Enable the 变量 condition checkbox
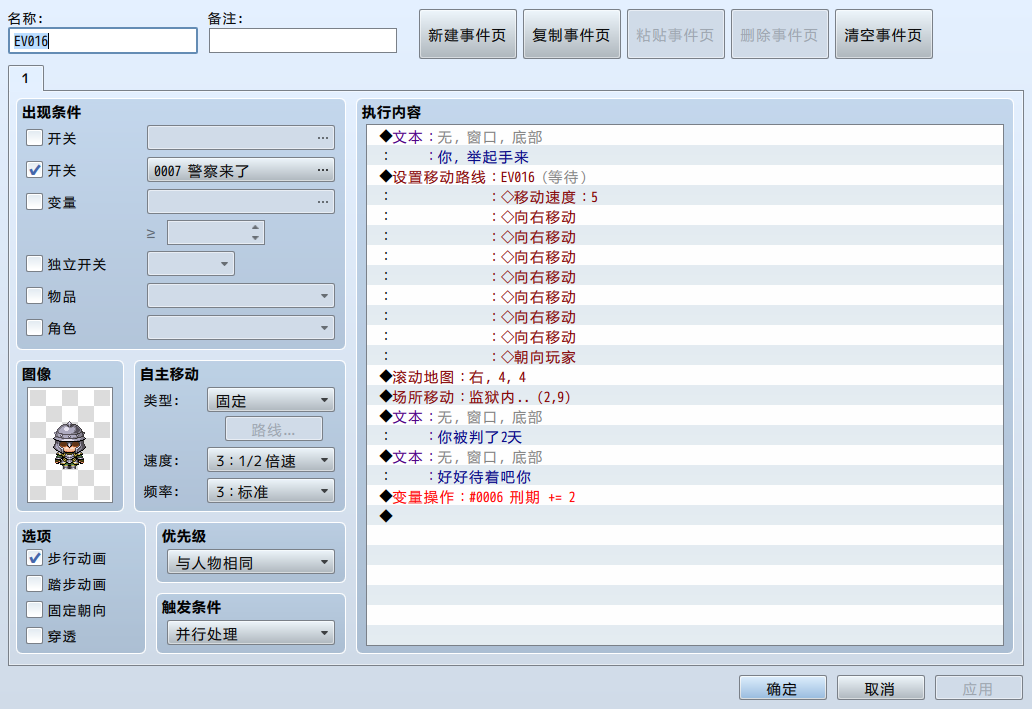 [34, 201]
